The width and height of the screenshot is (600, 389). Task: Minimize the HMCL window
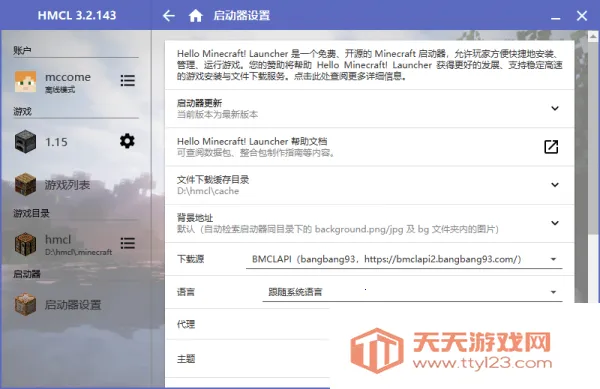pyautogui.click(x=556, y=17)
